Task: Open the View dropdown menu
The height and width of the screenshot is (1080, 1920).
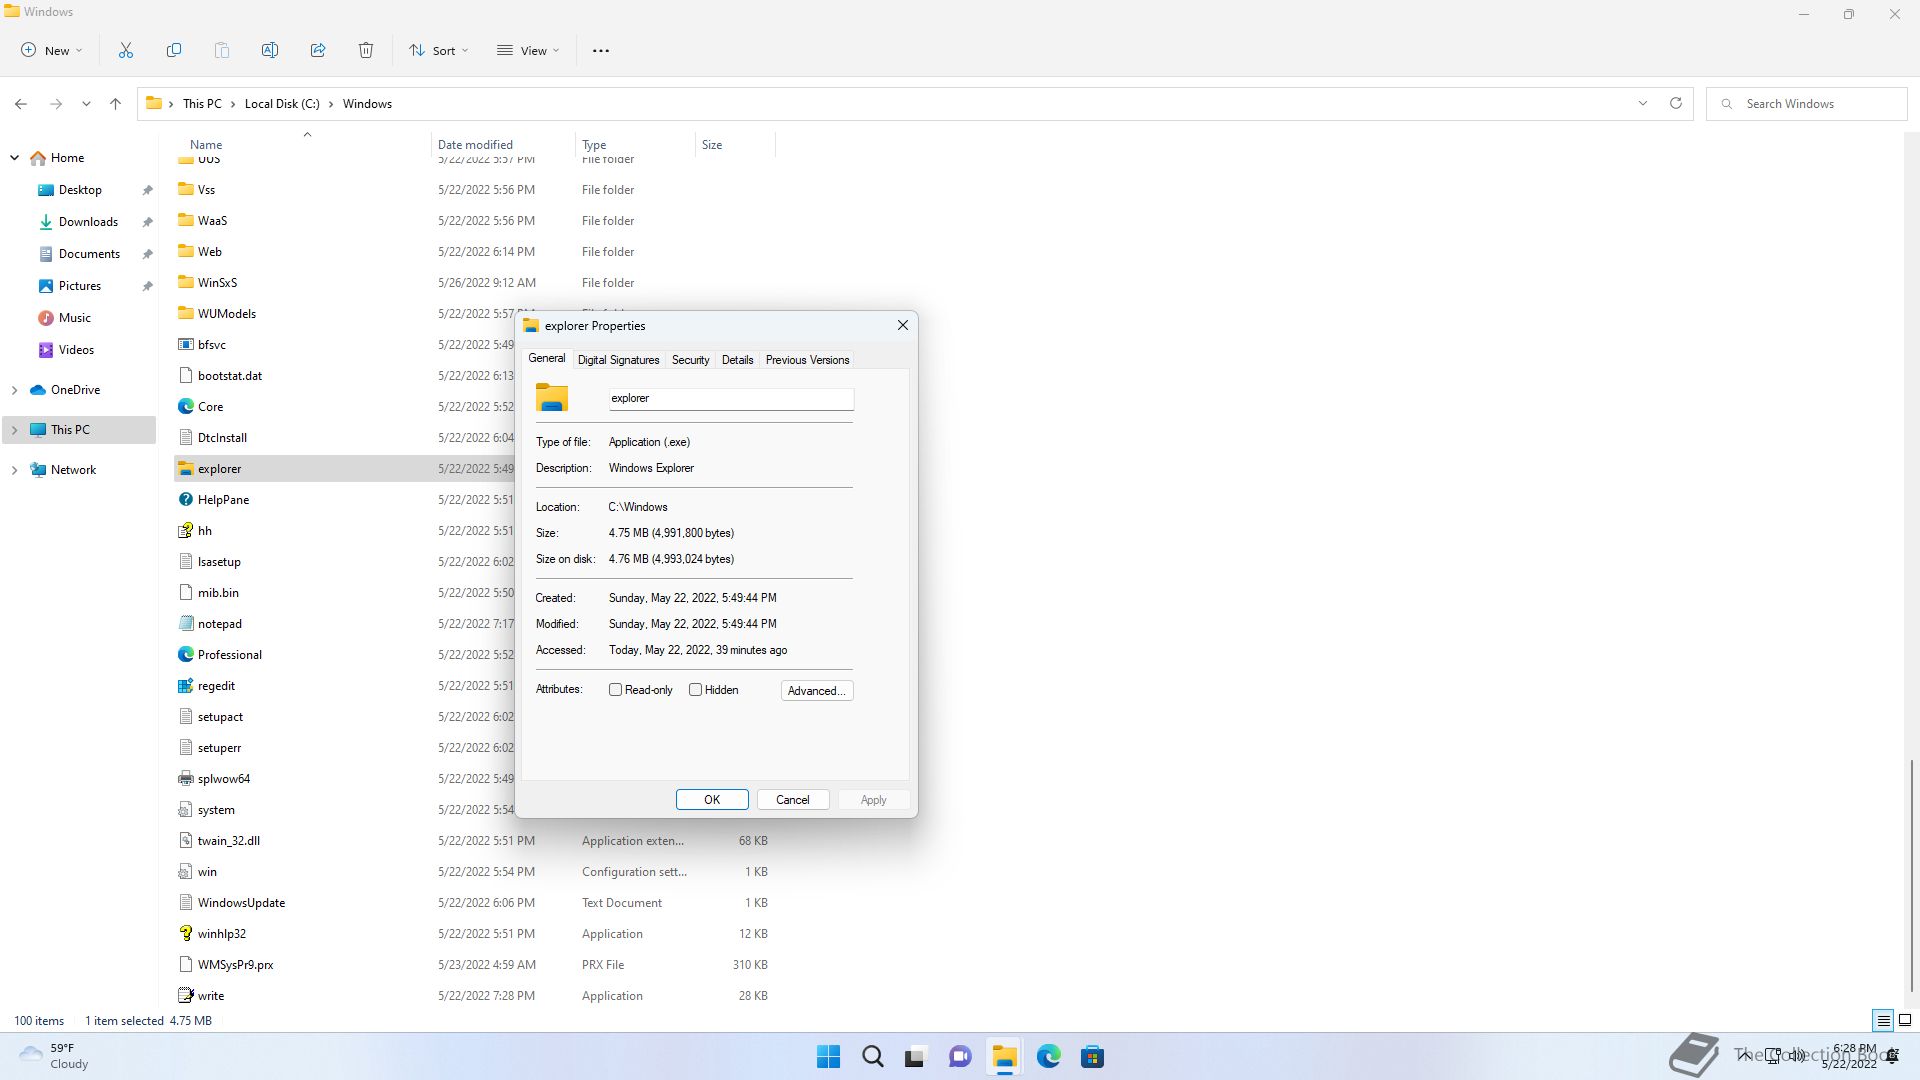Action: (x=528, y=50)
